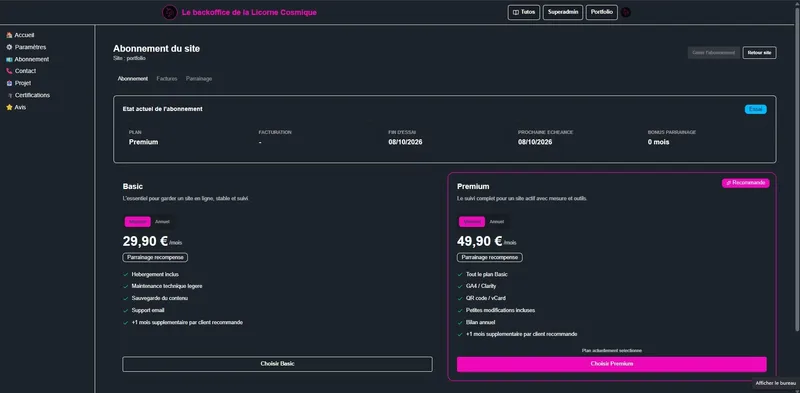Click the Hebergement inclus feature
The height and width of the screenshot is (393, 800).
click(155, 274)
